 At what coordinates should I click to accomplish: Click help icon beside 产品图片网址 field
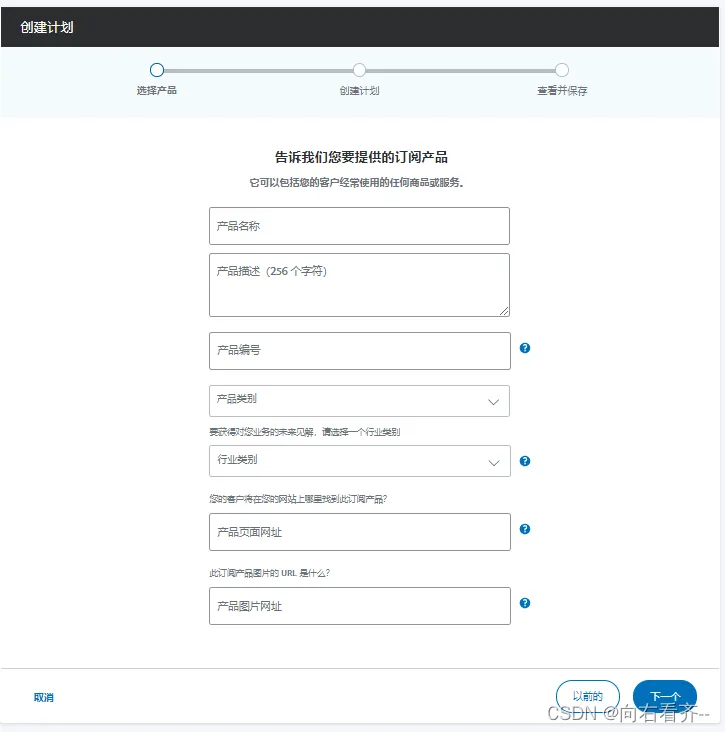click(525, 603)
